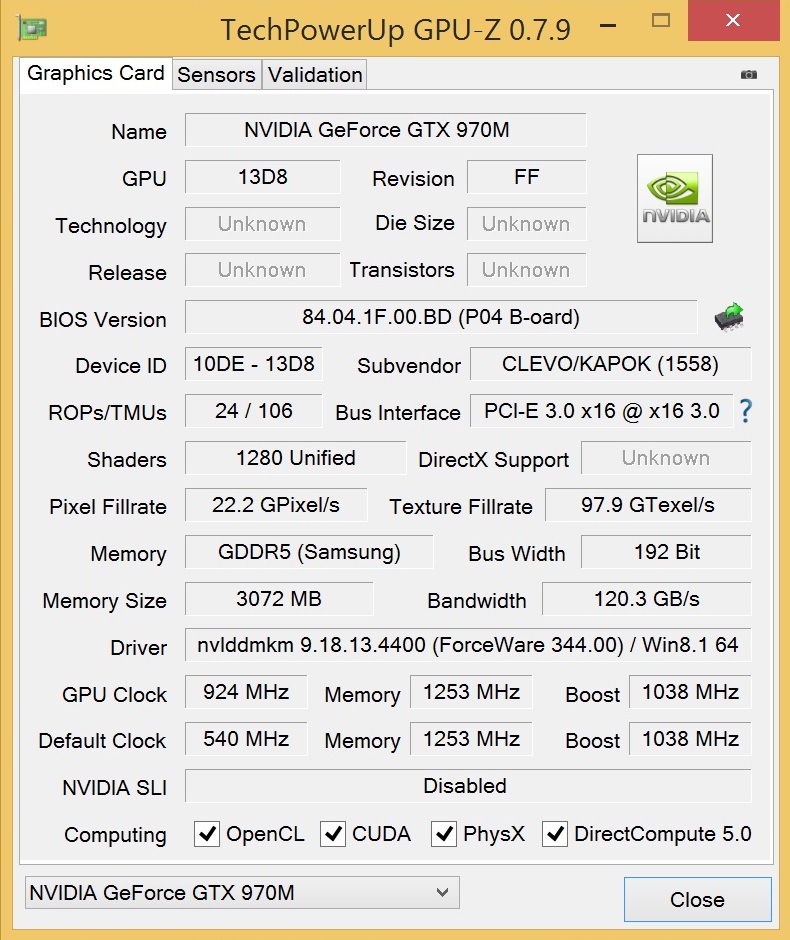Click the Name field with GTX 970M
790x940 pixels.
(x=385, y=130)
